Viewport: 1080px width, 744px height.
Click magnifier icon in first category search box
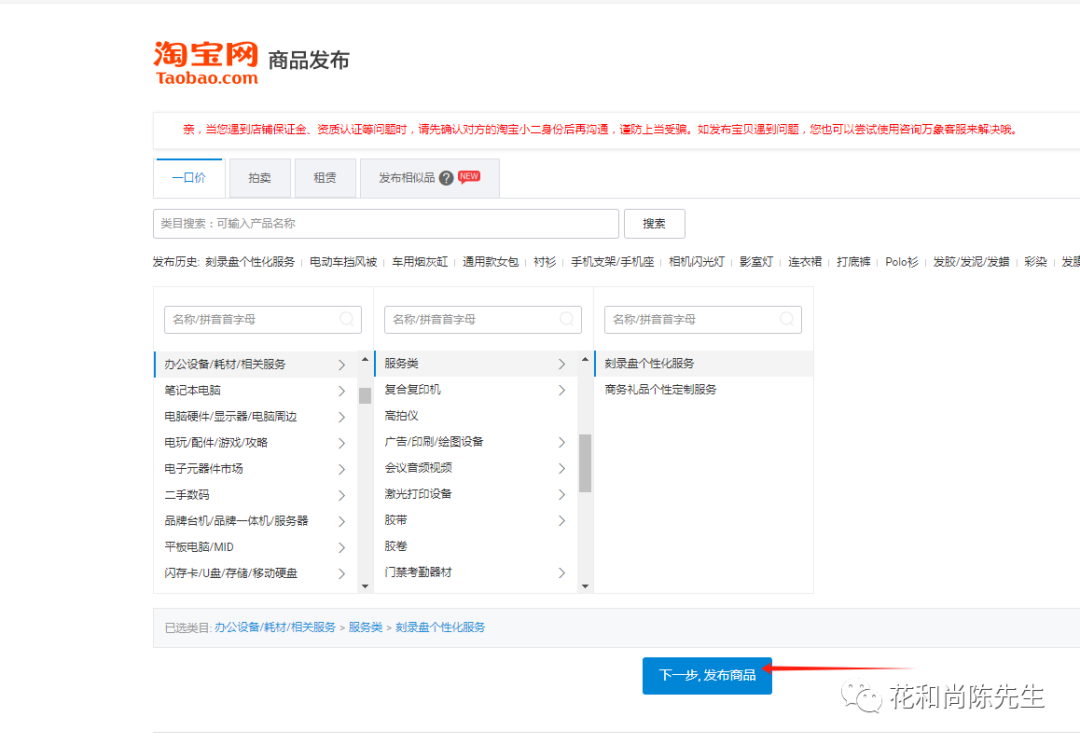[348, 318]
